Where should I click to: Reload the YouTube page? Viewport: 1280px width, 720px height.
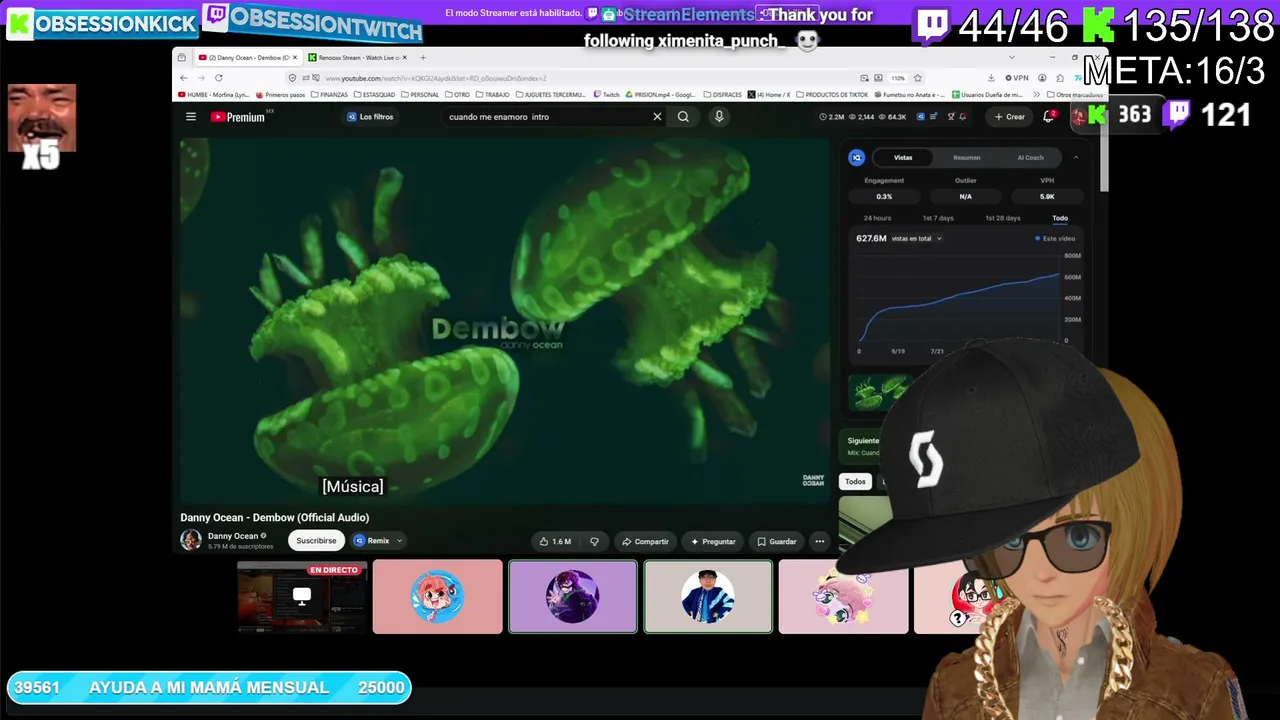[x=218, y=78]
